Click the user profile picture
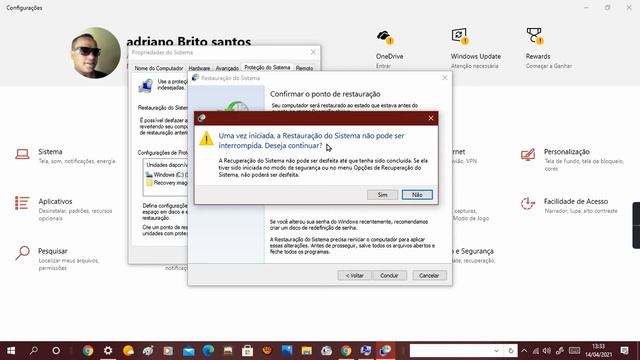Screen dimensions: 640x360 point(96,53)
